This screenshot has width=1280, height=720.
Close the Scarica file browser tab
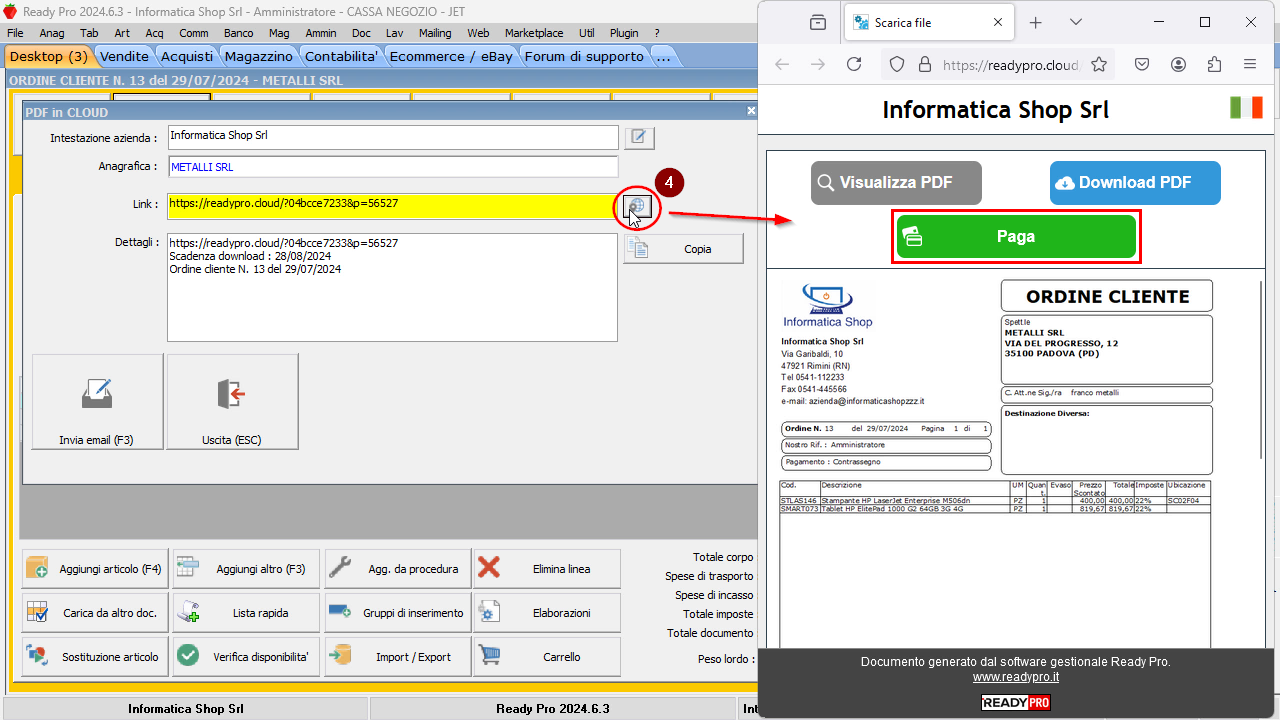(x=998, y=22)
